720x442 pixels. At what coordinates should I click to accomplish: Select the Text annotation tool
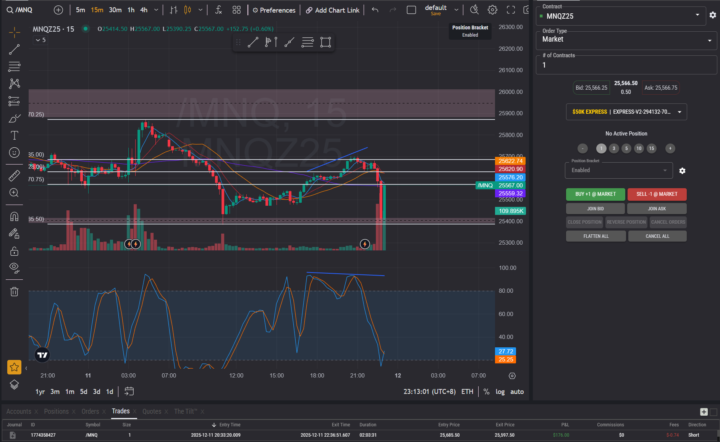pyautogui.click(x=14, y=135)
